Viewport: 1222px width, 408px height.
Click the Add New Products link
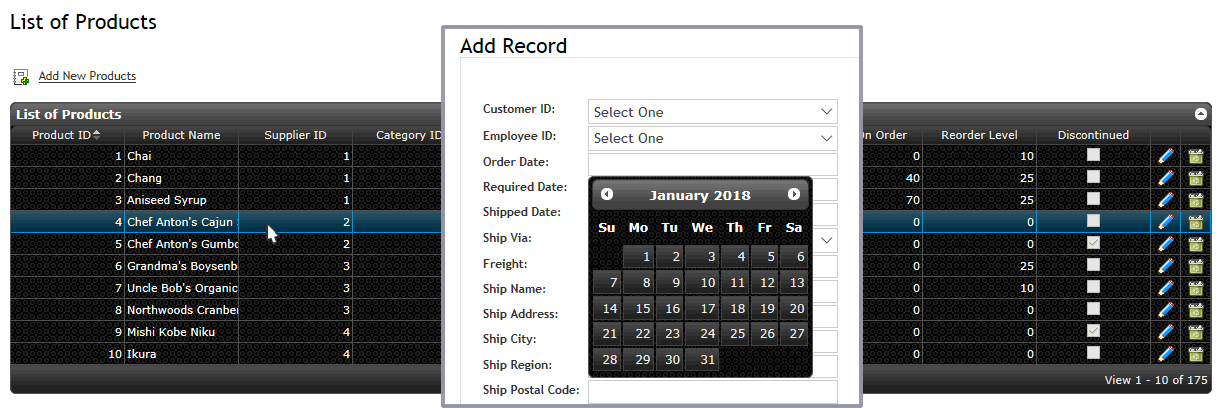pyautogui.click(x=87, y=76)
